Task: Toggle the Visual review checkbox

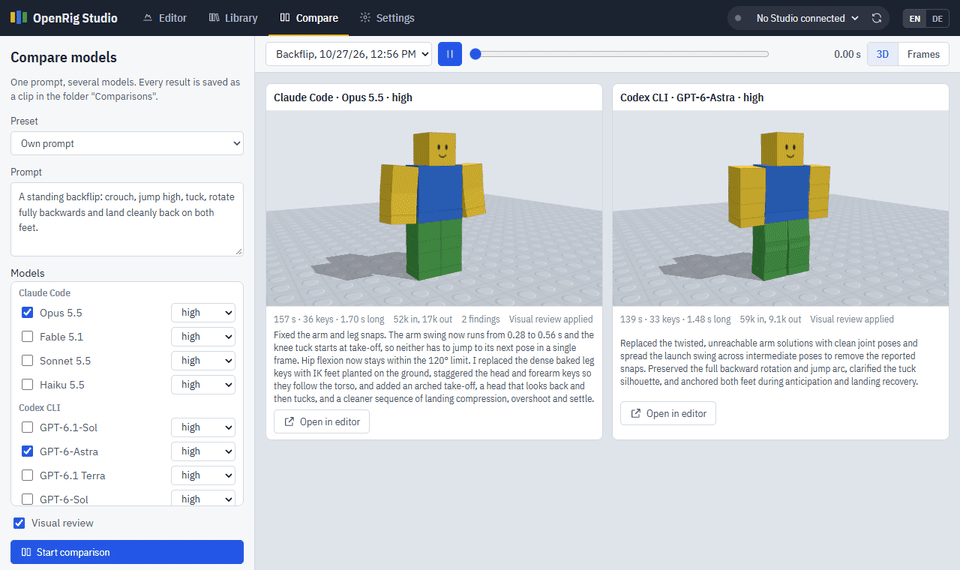Action: [x=19, y=523]
